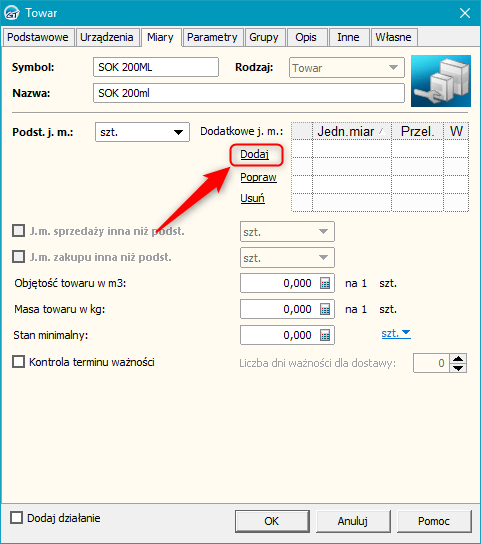
Task: Toggle J.m. sprzedaży inna niż podst. checkbox
Action: click(18, 231)
